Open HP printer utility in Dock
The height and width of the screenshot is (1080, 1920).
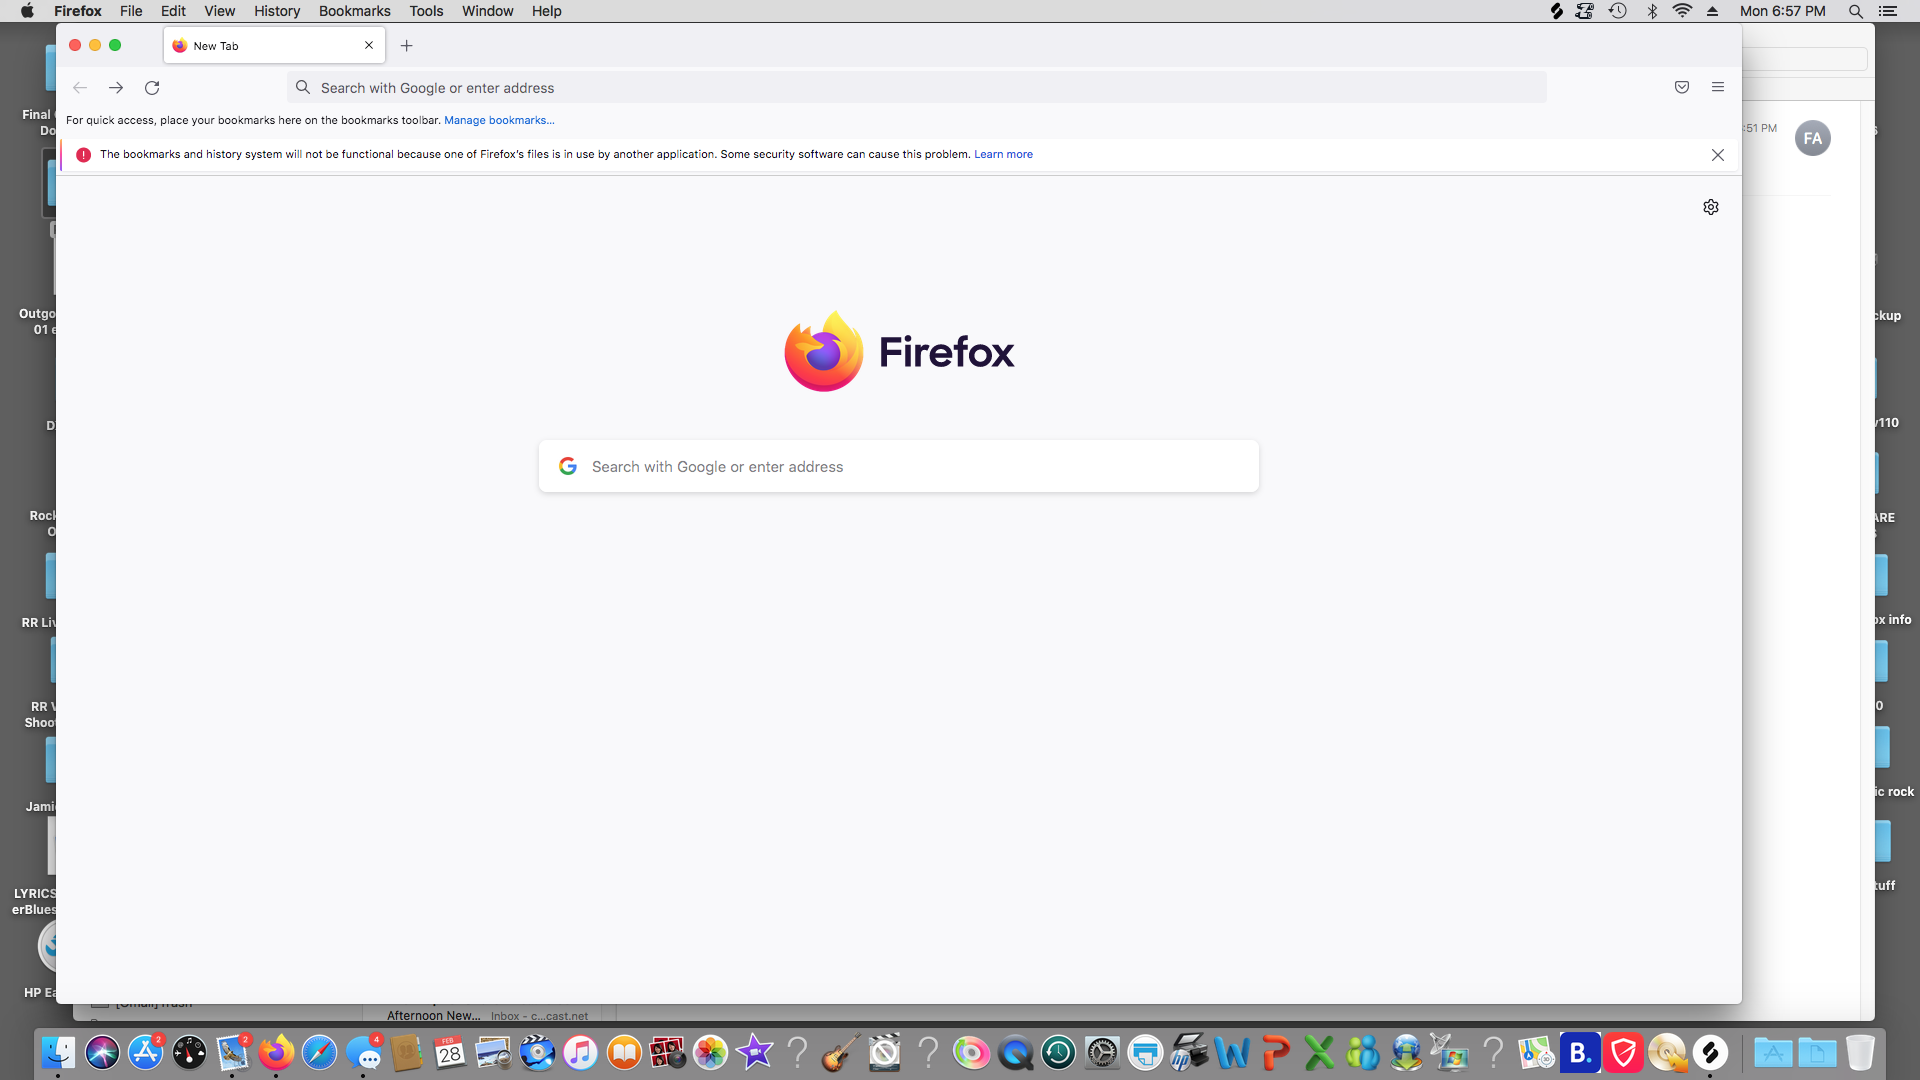pyautogui.click(x=1189, y=1052)
